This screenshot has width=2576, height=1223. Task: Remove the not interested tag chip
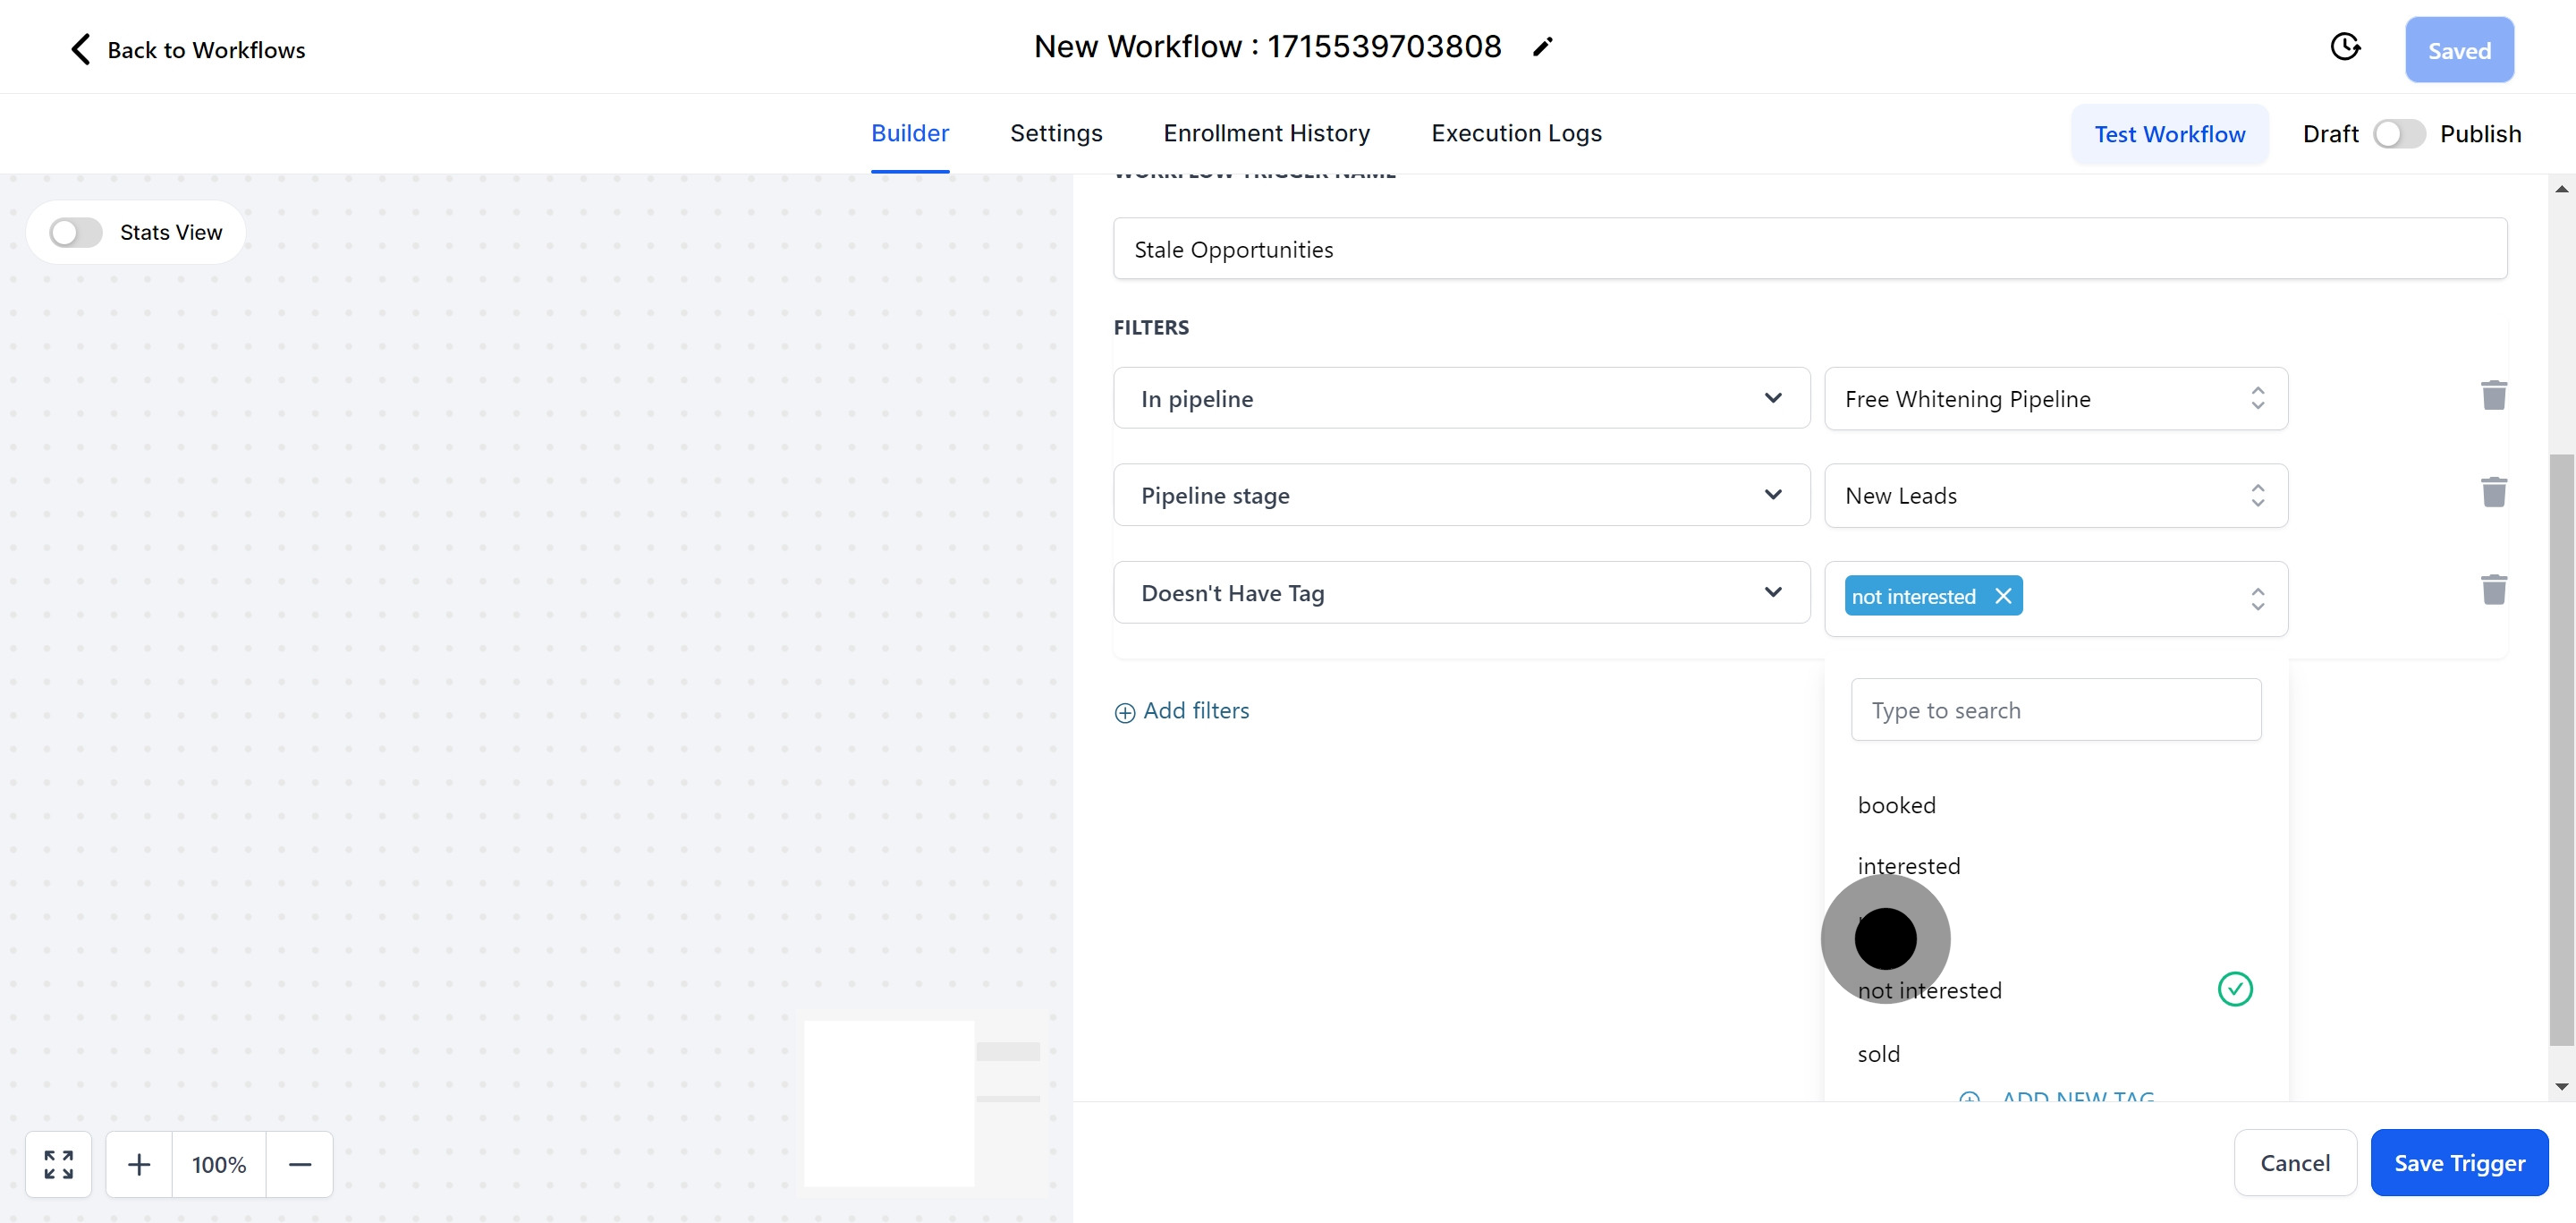tap(2003, 596)
